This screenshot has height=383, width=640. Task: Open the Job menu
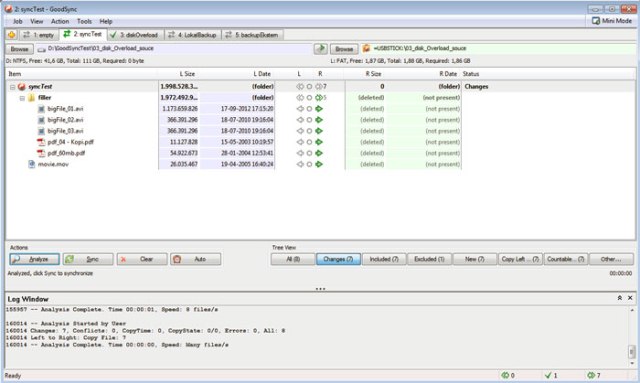coord(18,21)
